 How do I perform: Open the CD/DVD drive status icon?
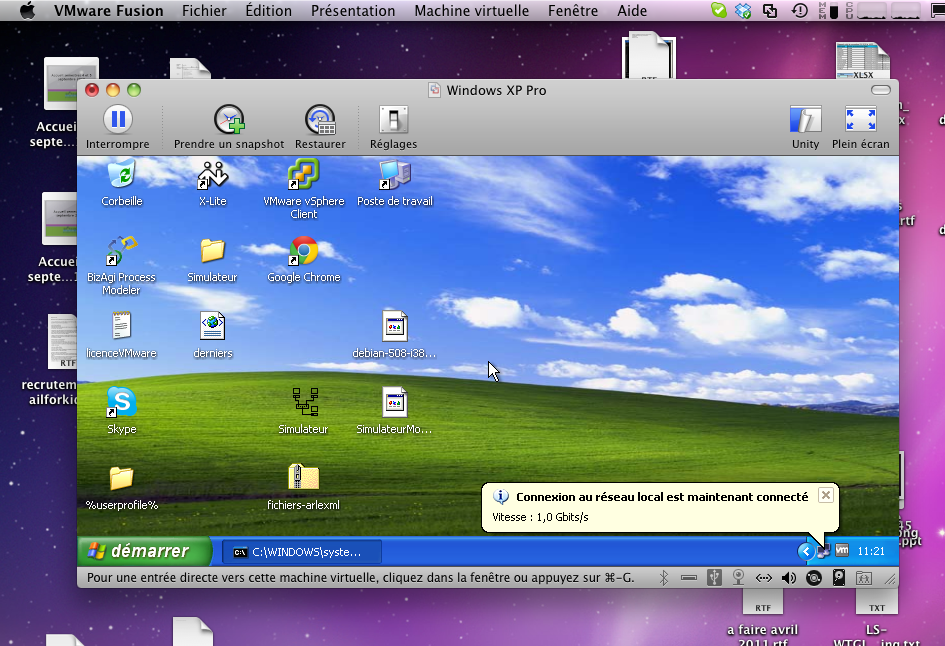[x=813, y=577]
